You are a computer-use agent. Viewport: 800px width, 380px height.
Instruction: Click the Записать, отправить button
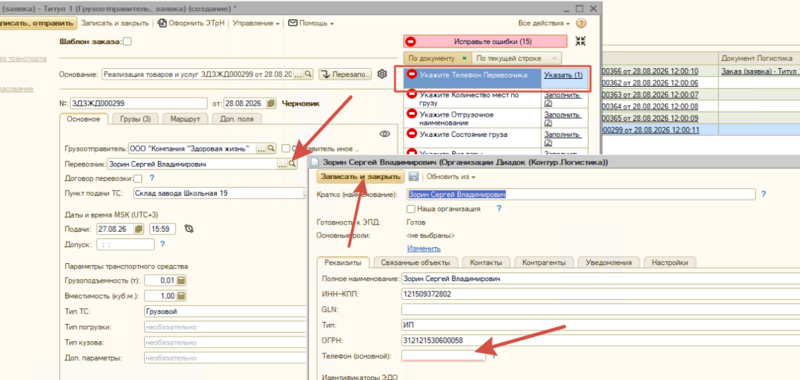point(37,23)
